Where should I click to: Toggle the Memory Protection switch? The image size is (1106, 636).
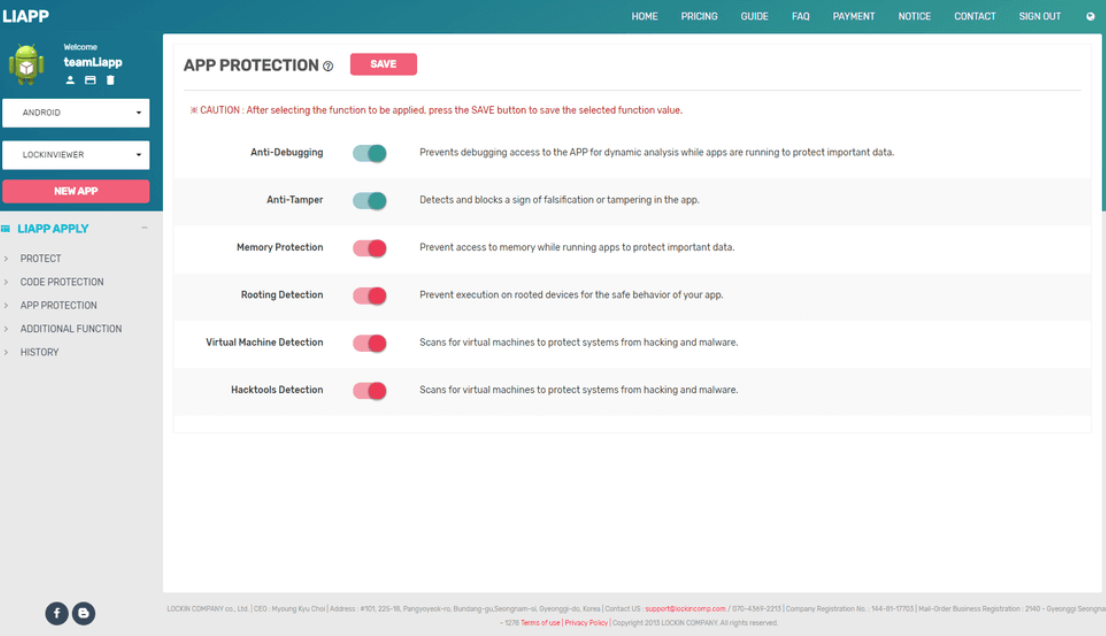pyautogui.click(x=369, y=248)
